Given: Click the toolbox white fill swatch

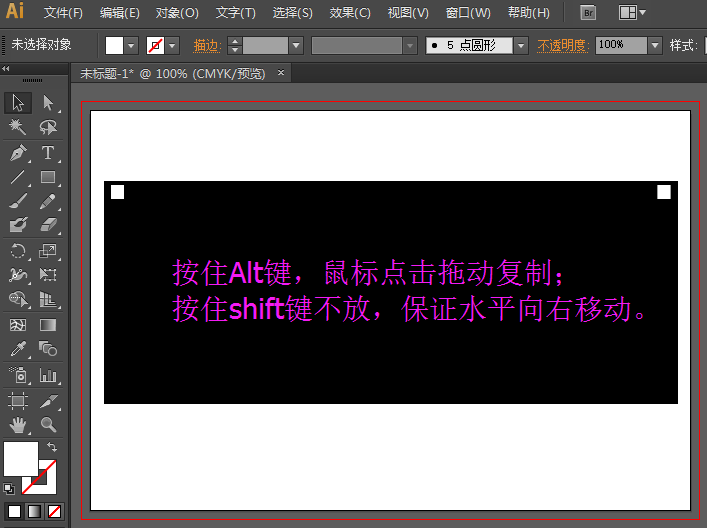Looking at the screenshot, I should tap(21, 459).
